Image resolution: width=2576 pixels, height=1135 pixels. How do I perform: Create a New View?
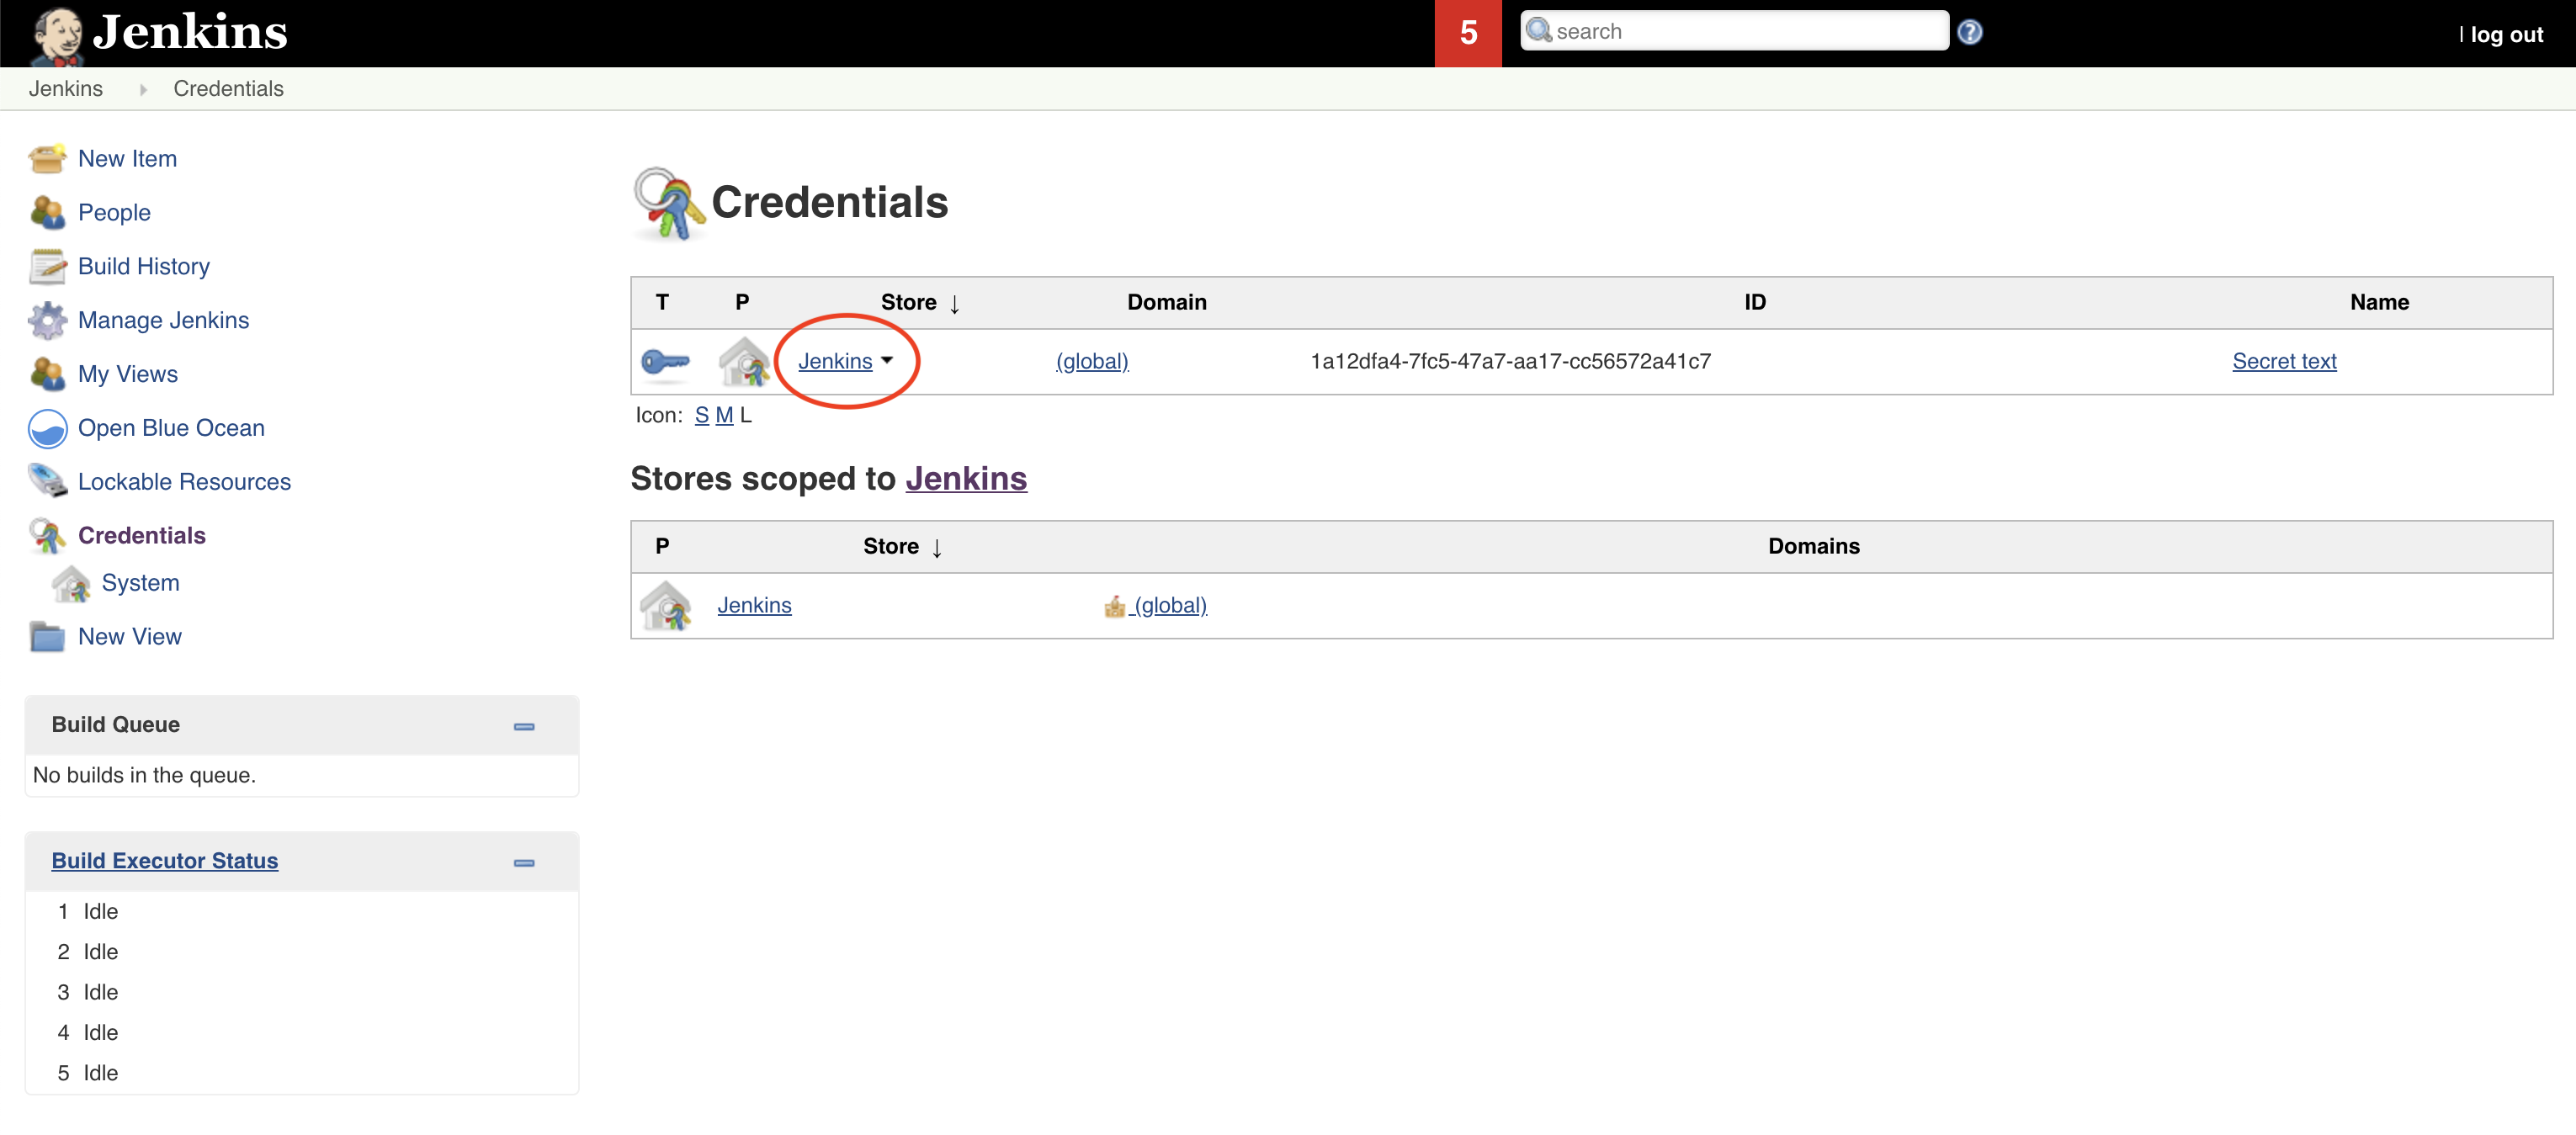[x=130, y=636]
